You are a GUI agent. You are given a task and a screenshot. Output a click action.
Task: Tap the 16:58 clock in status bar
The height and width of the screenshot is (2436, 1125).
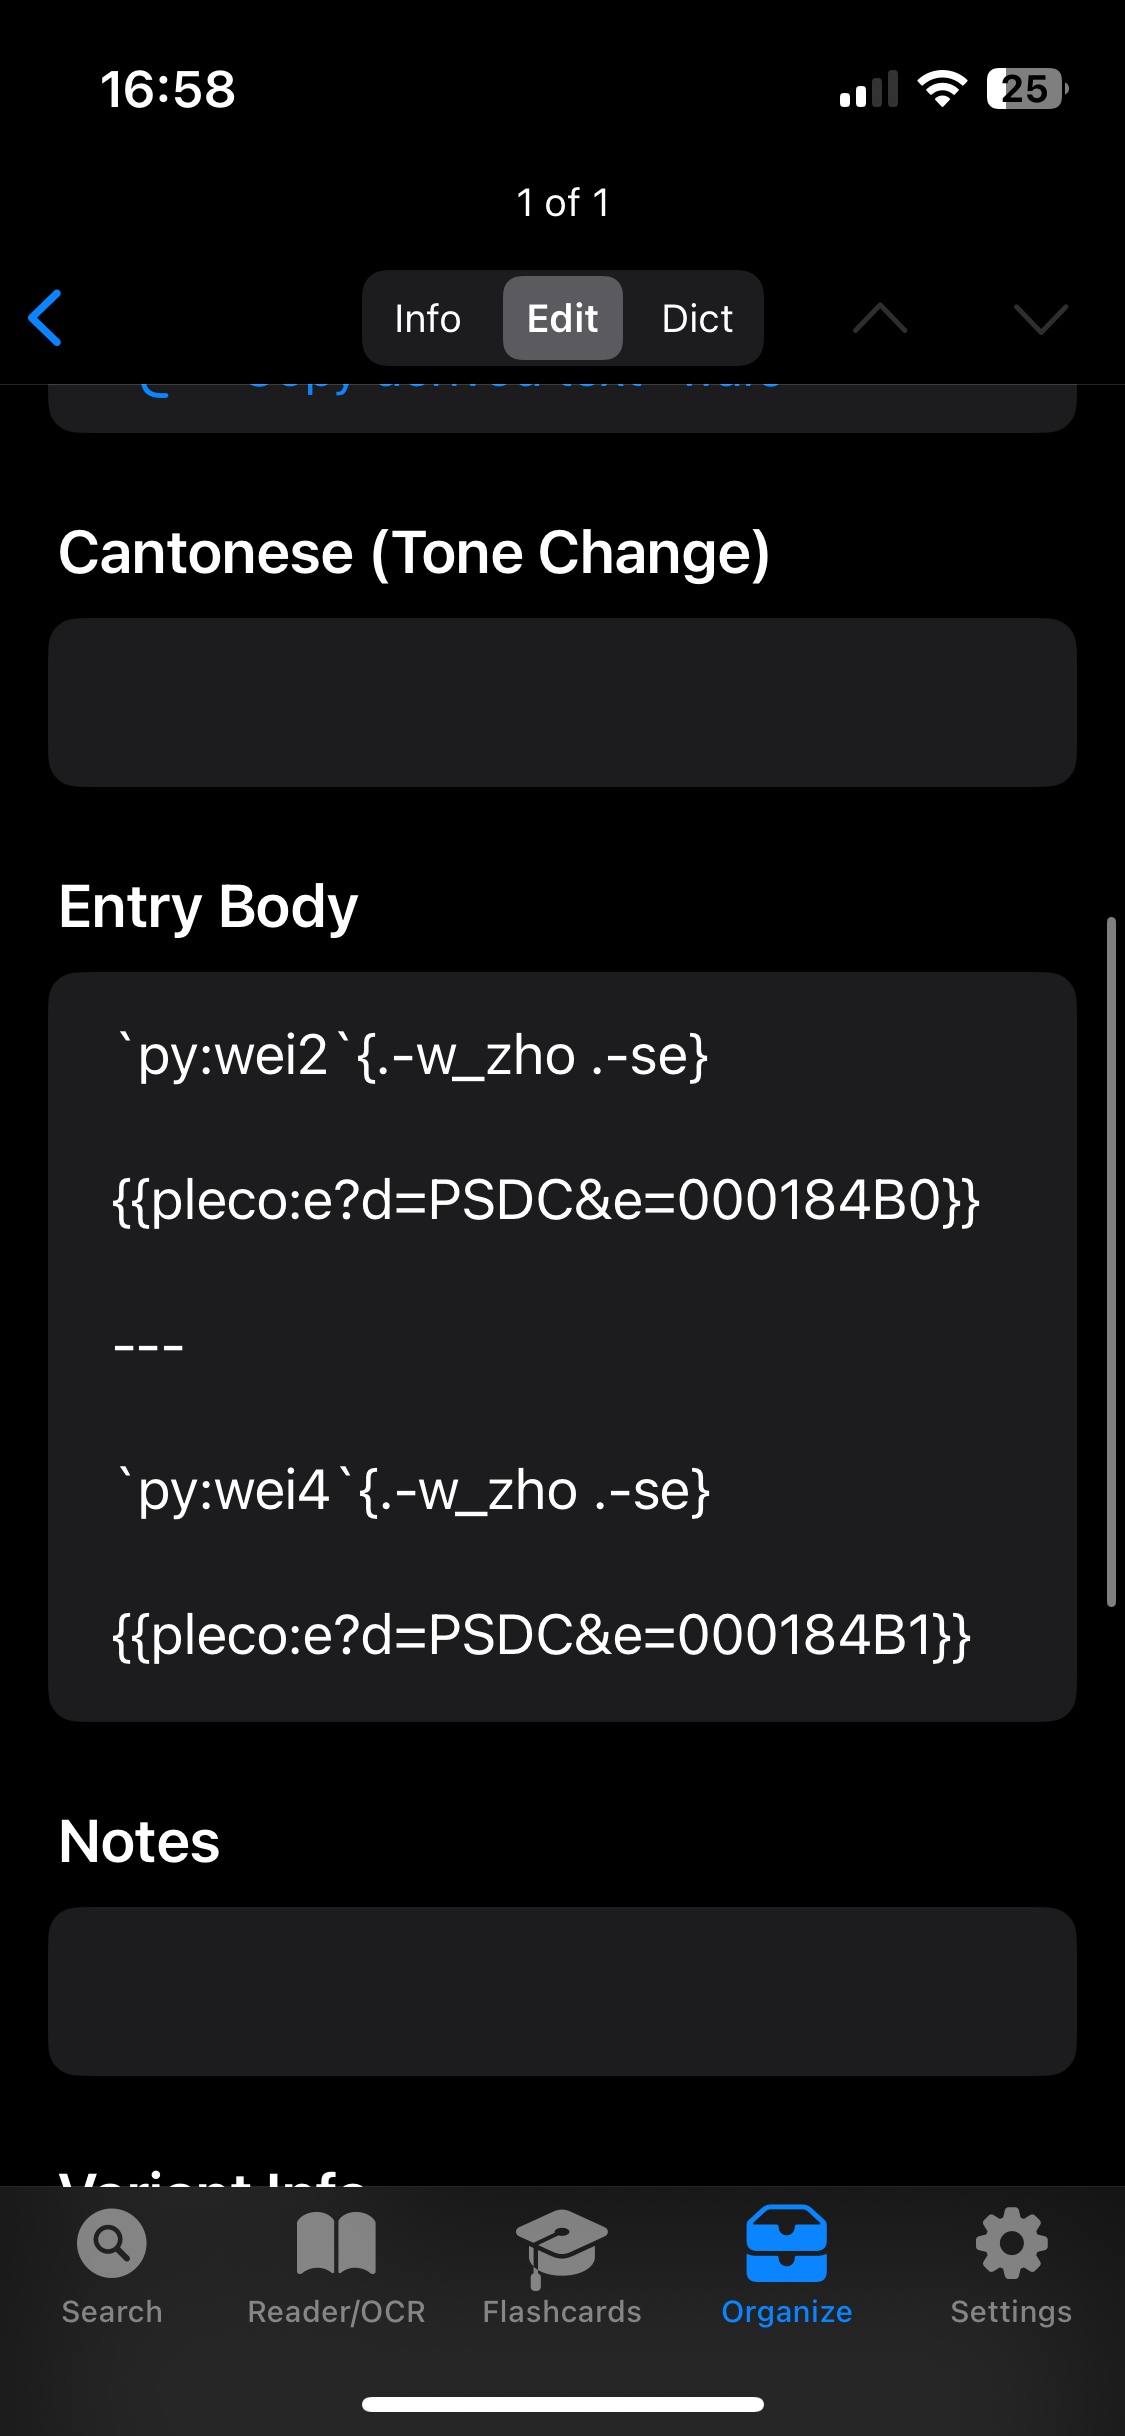(168, 89)
